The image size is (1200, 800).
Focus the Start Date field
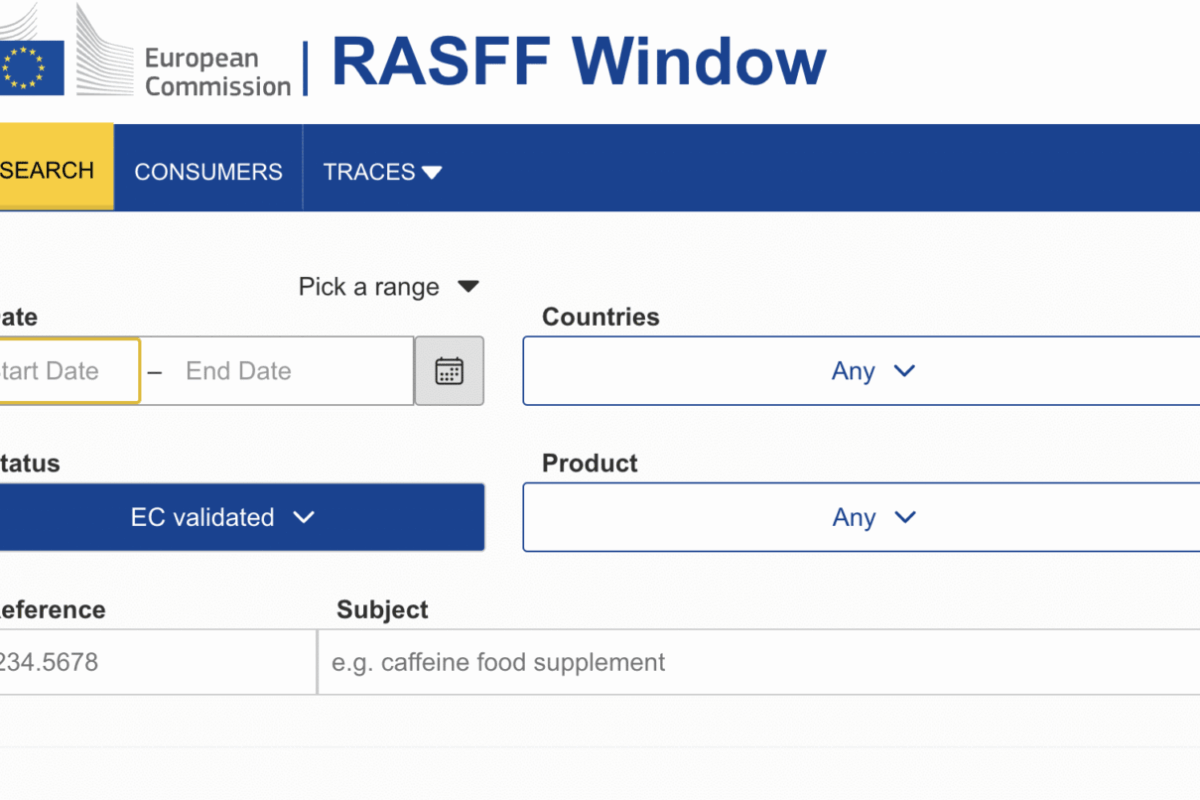60,371
